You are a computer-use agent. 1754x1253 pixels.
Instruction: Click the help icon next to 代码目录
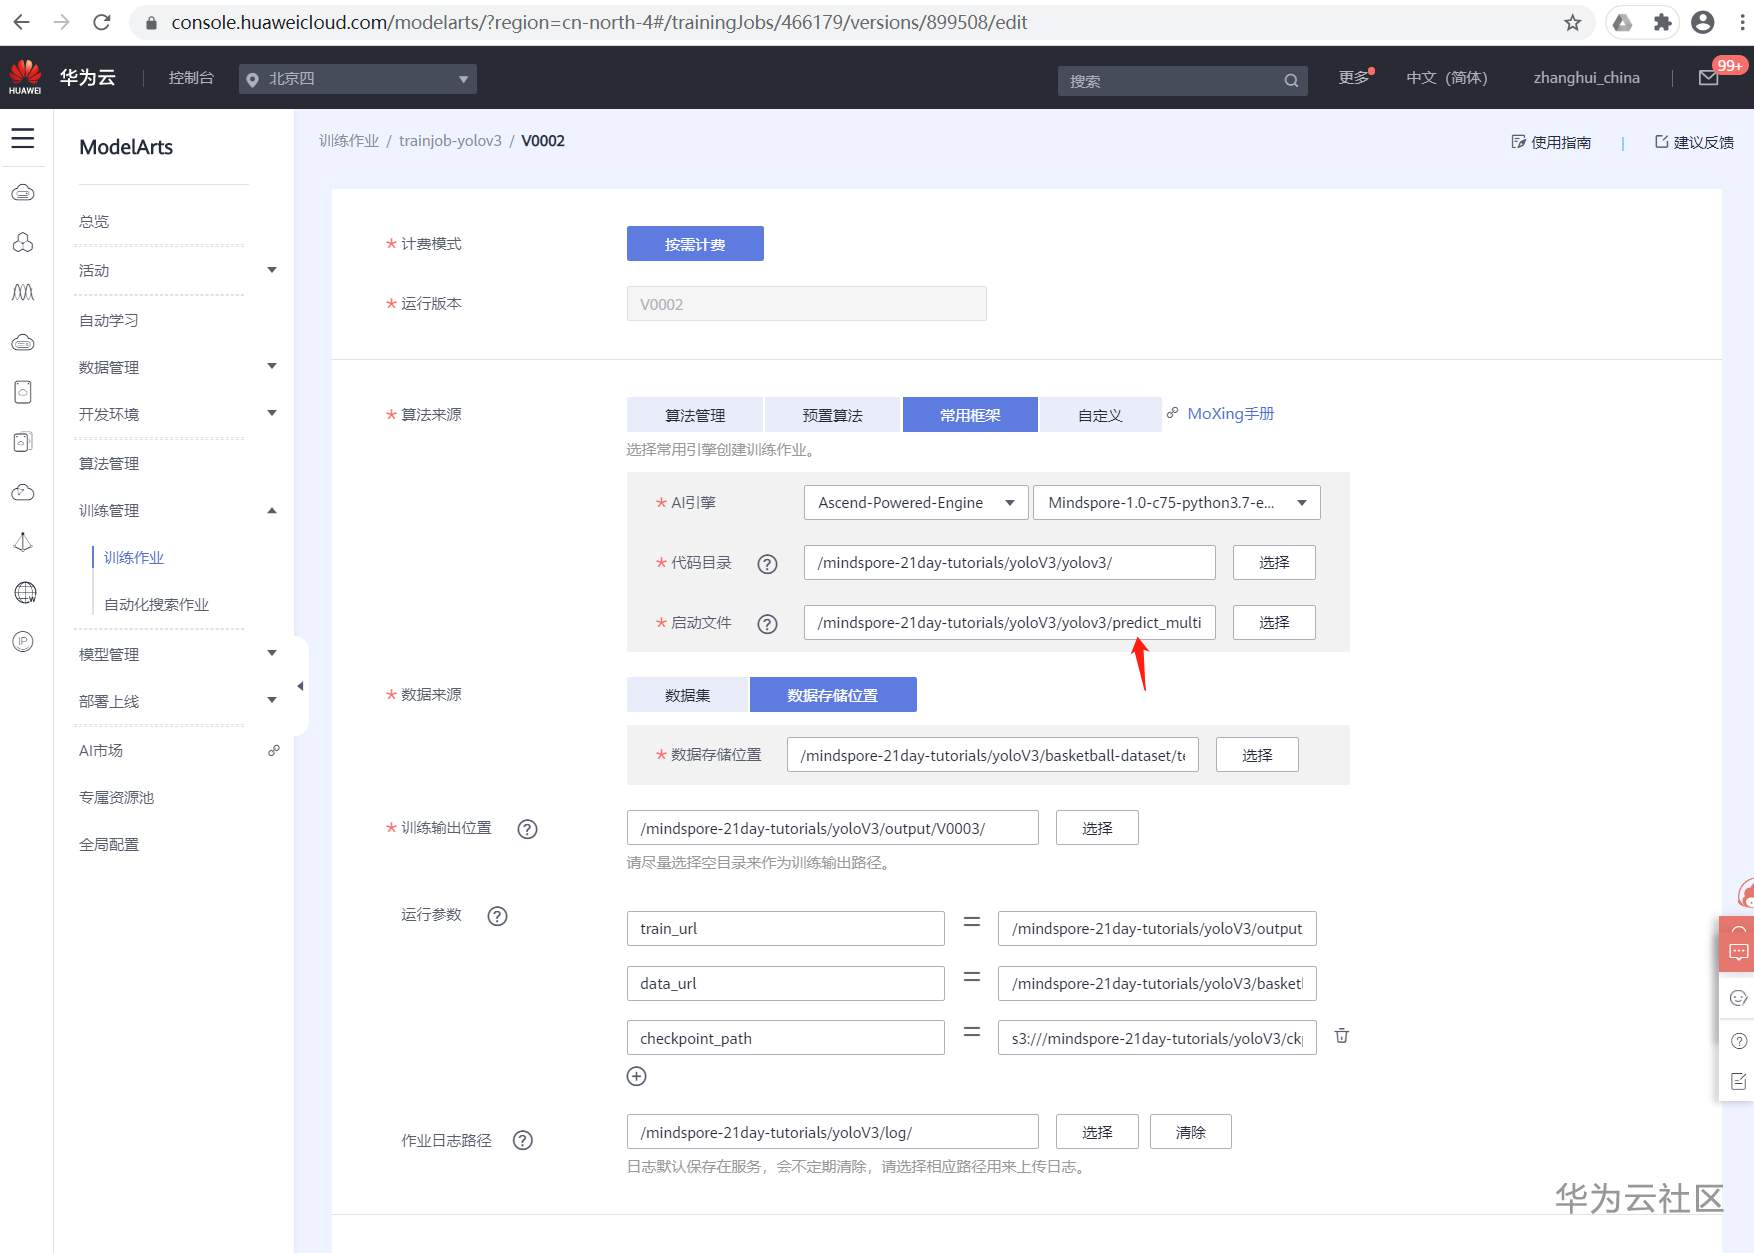[x=767, y=564]
